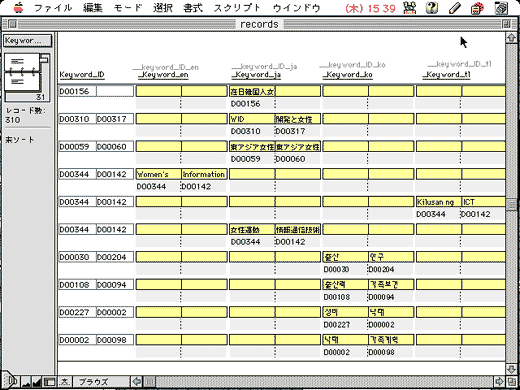Click the Keyword_ID field containing D00098
The image size is (520, 390).
tap(115, 340)
